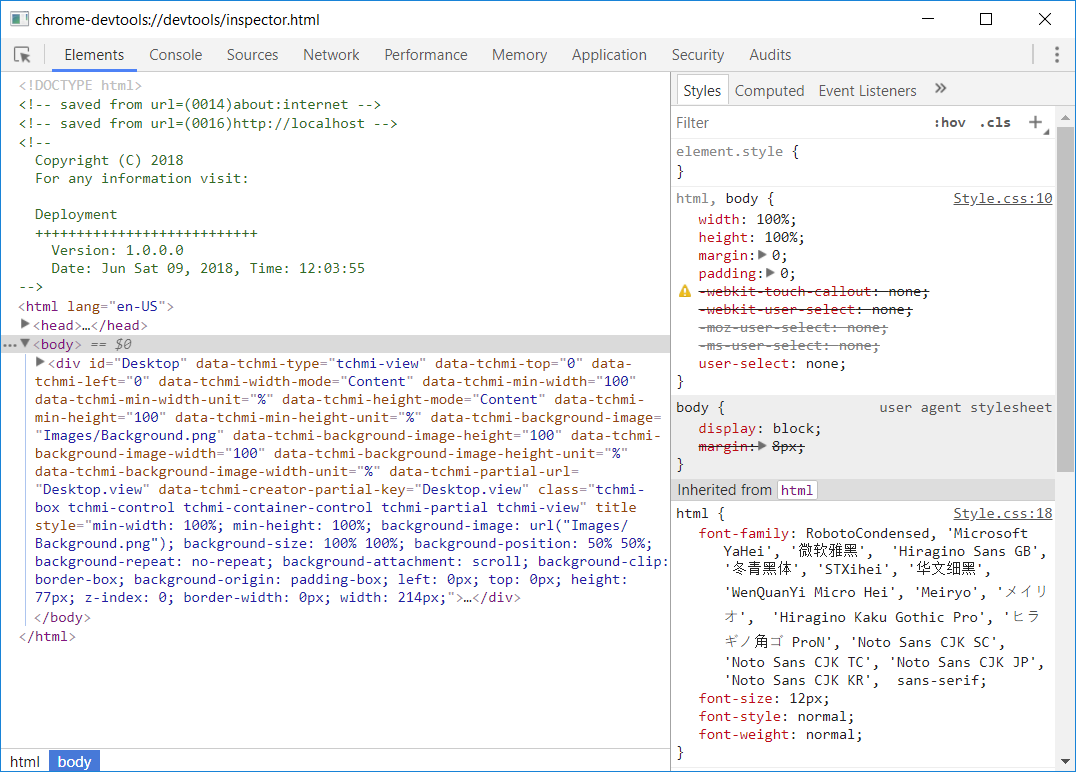Viewport: 1076px width, 772px height.
Task: Expand the head element node
Action: tap(25, 324)
